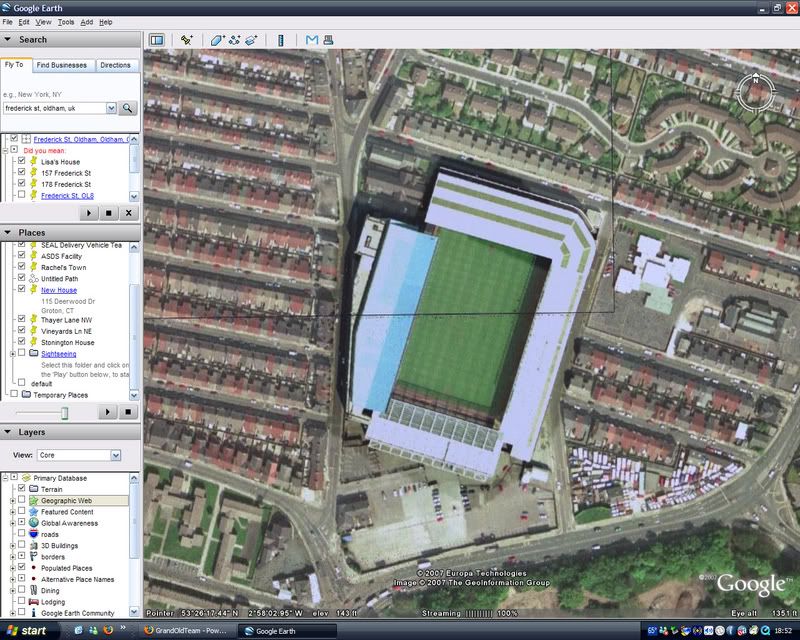This screenshot has height=640, width=800.
Task: Enable the roads layer checkbox
Action: point(21,533)
